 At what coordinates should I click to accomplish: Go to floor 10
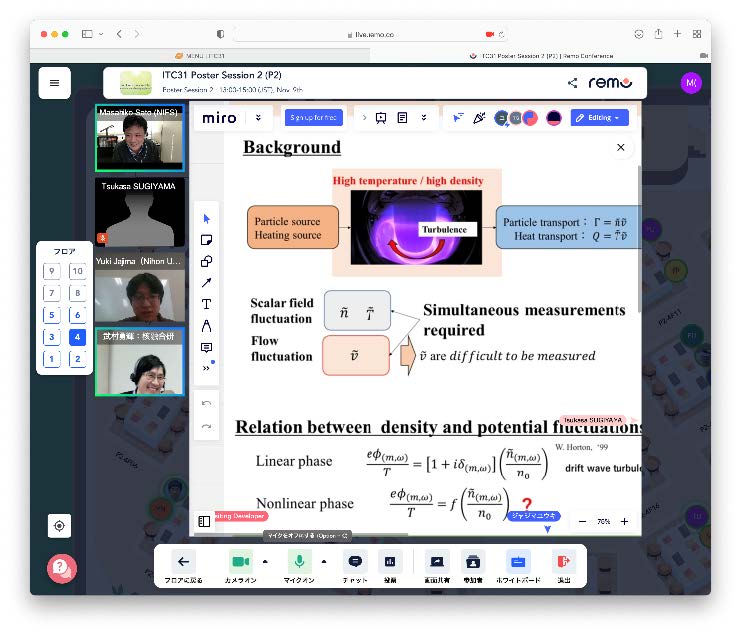click(x=78, y=271)
